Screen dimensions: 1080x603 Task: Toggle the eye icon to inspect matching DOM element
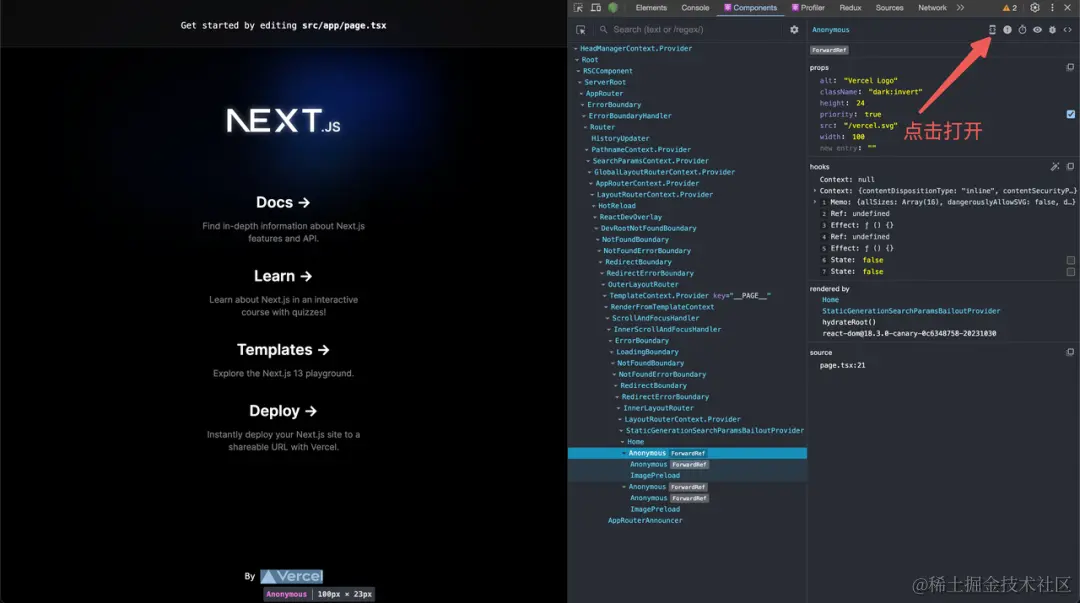(x=1037, y=30)
